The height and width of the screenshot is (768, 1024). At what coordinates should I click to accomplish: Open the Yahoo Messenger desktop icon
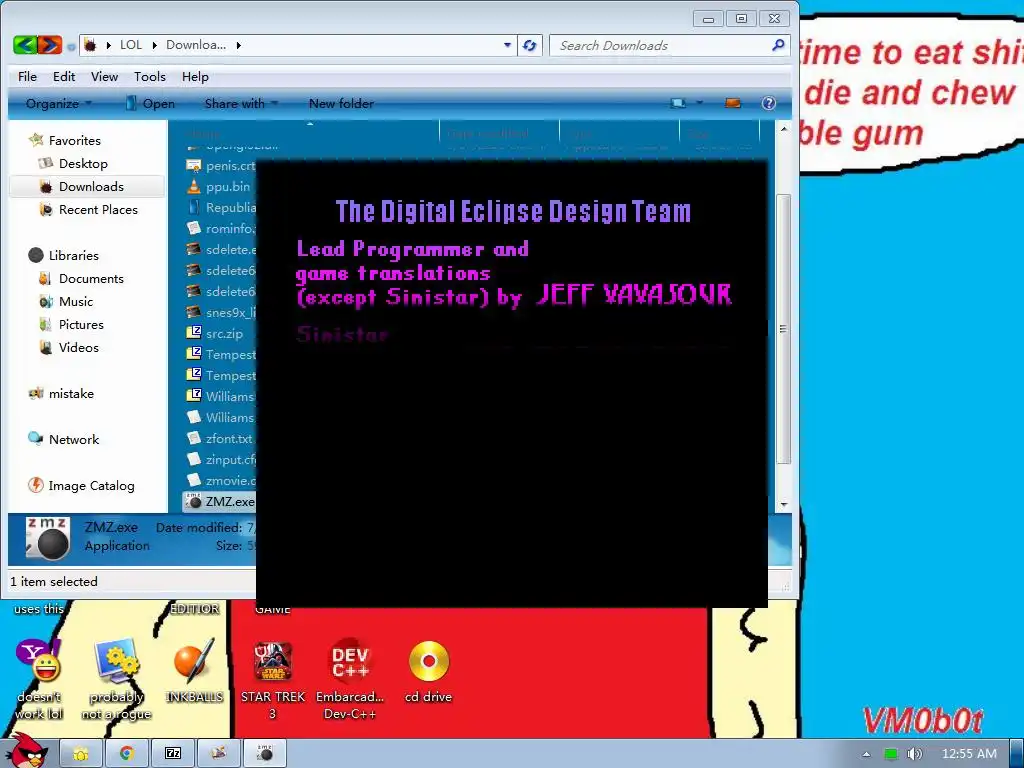coord(39,661)
